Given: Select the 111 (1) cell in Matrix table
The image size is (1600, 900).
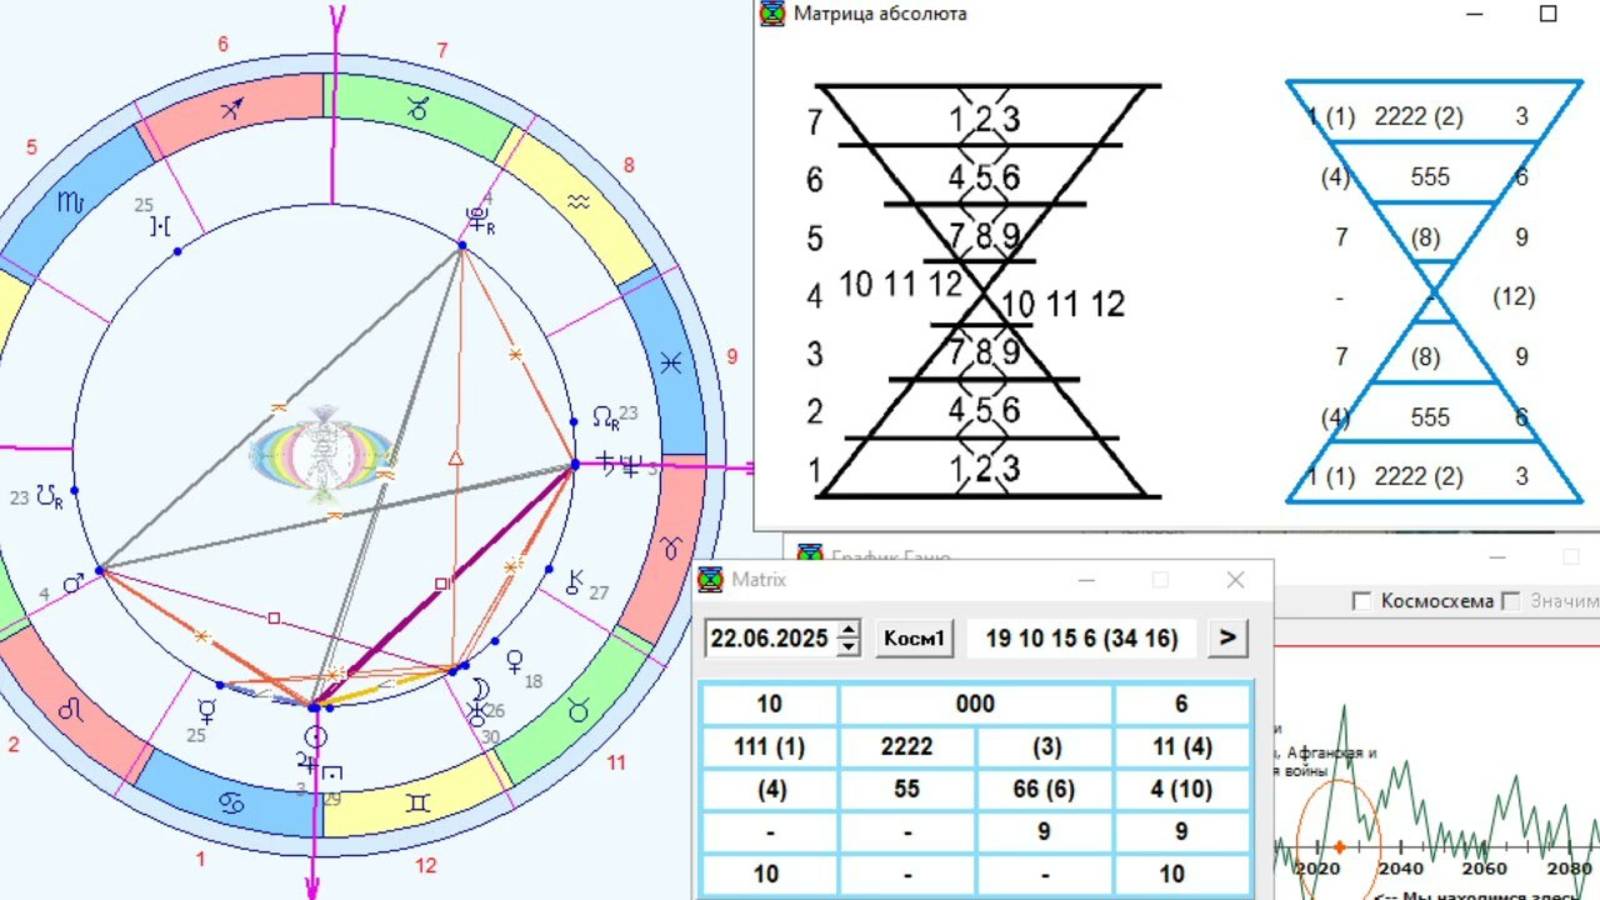Looking at the screenshot, I should 769,747.
